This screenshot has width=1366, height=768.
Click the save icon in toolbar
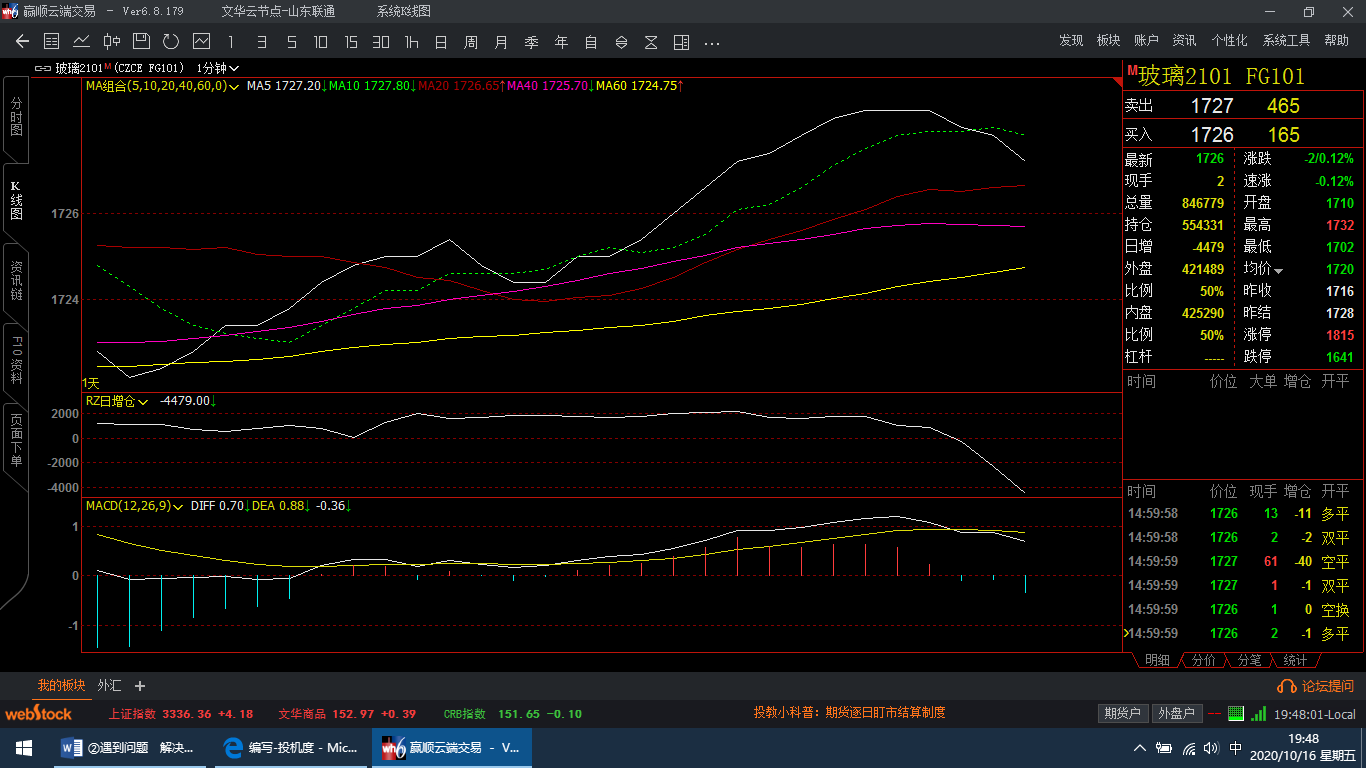(x=141, y=42)
